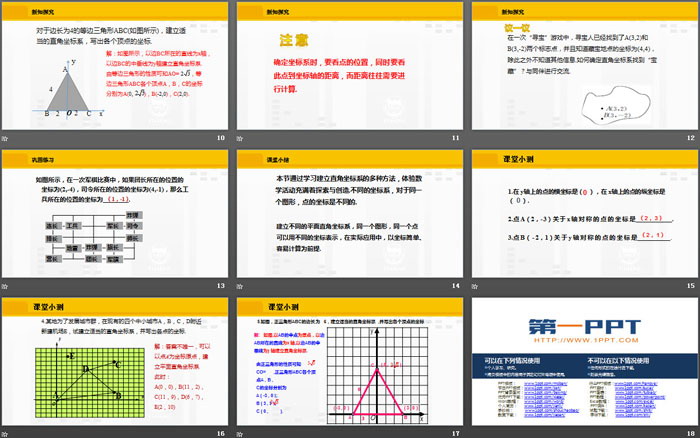Image resolution: width=700 pixels, height=438 pixels.
Task: Select slide 12 with the treasure map outline
Action: point(585,66)
